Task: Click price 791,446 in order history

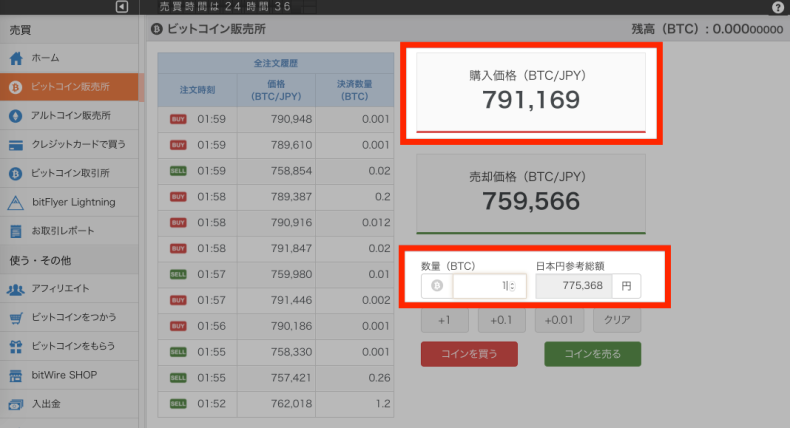Action: point(291,300)
